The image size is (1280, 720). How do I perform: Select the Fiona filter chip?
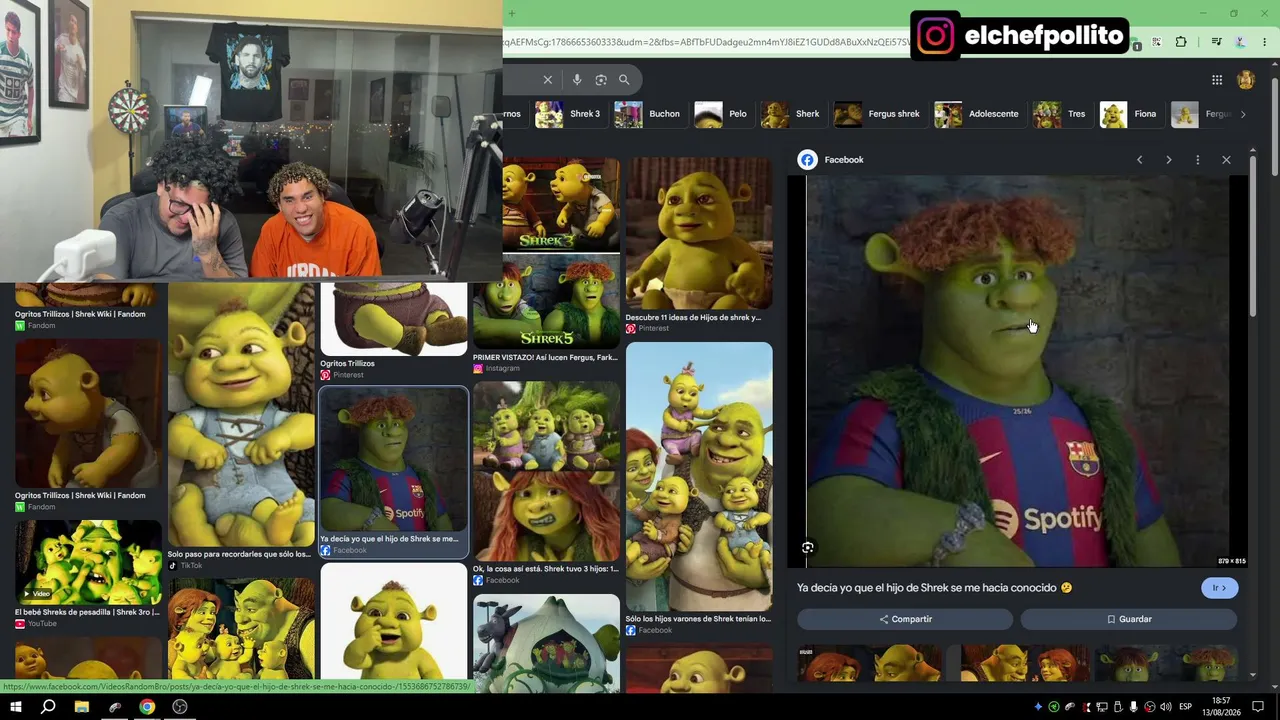pyautogui.click(x=1130, y=114)
